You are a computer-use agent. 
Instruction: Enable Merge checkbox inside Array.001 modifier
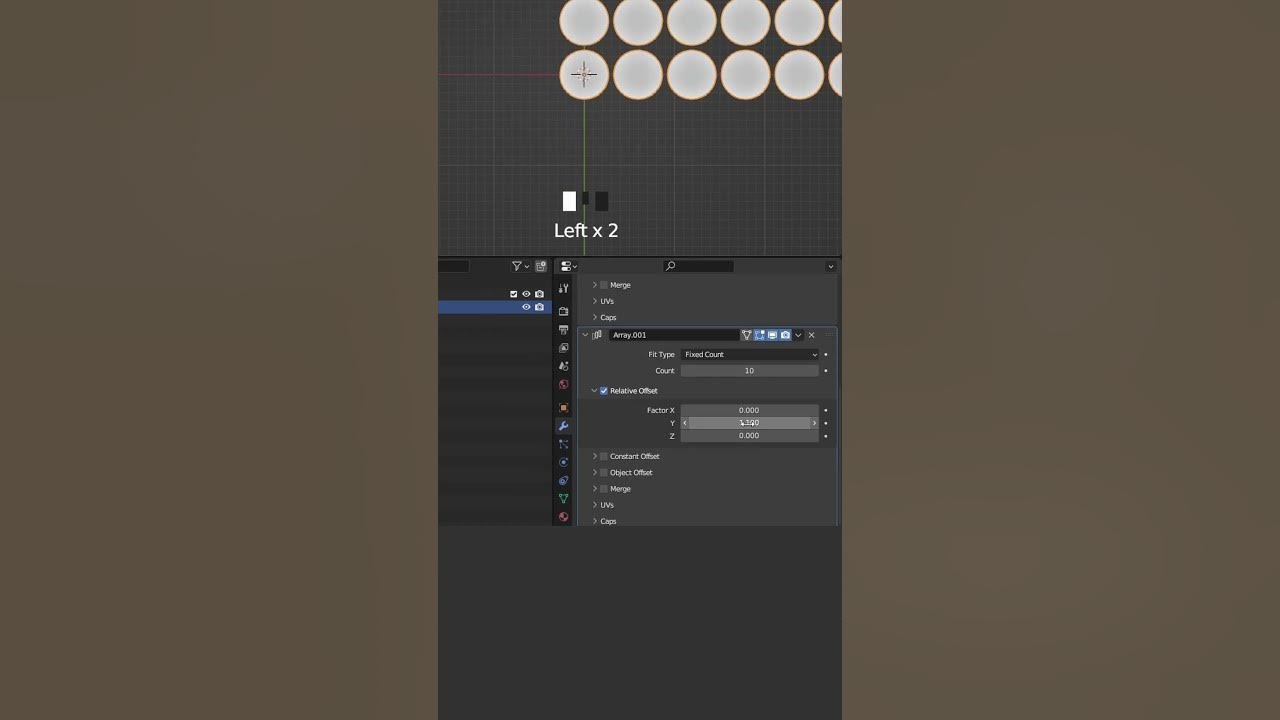click(x=604, y=489)
